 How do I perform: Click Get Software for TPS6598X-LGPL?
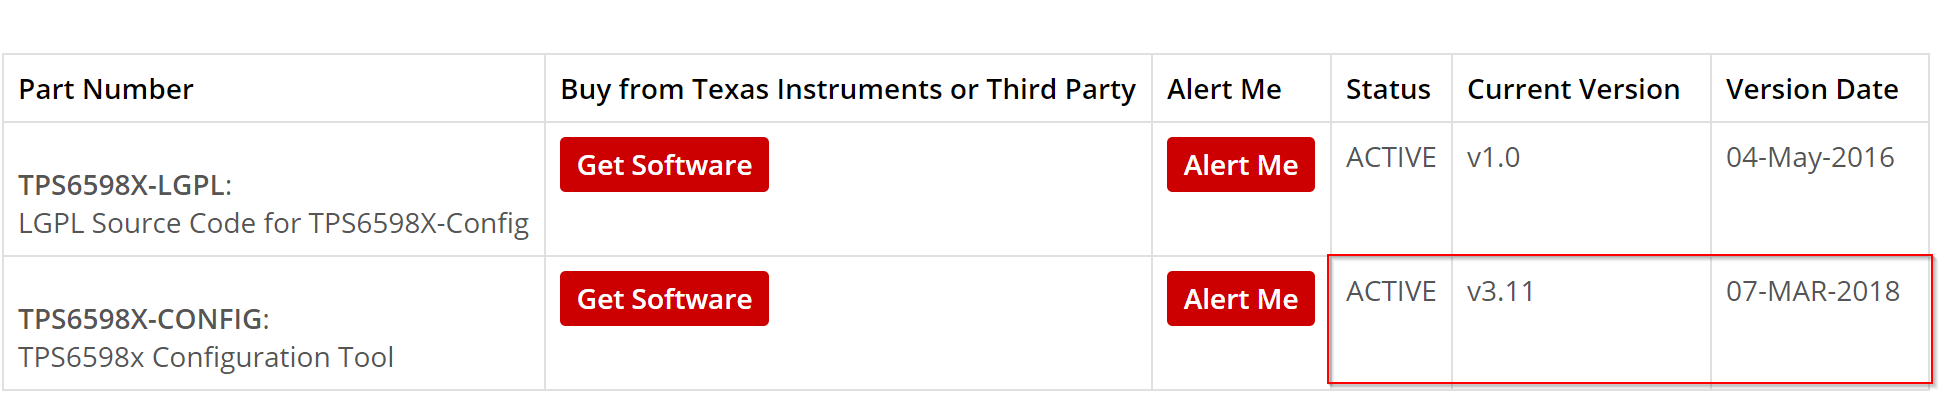[664, 165]
